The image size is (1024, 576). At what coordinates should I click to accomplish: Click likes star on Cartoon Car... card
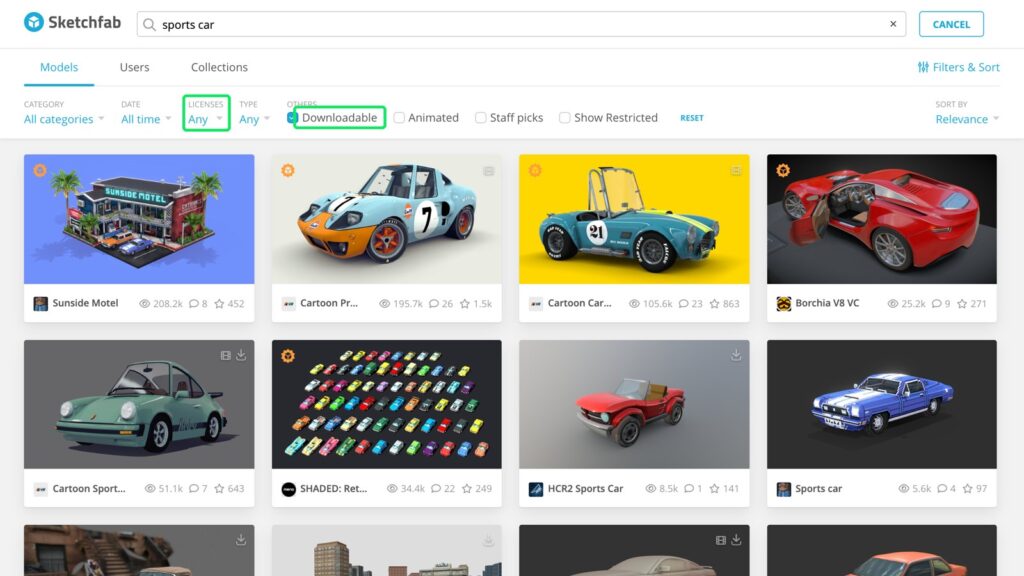(x=714, y=304)
